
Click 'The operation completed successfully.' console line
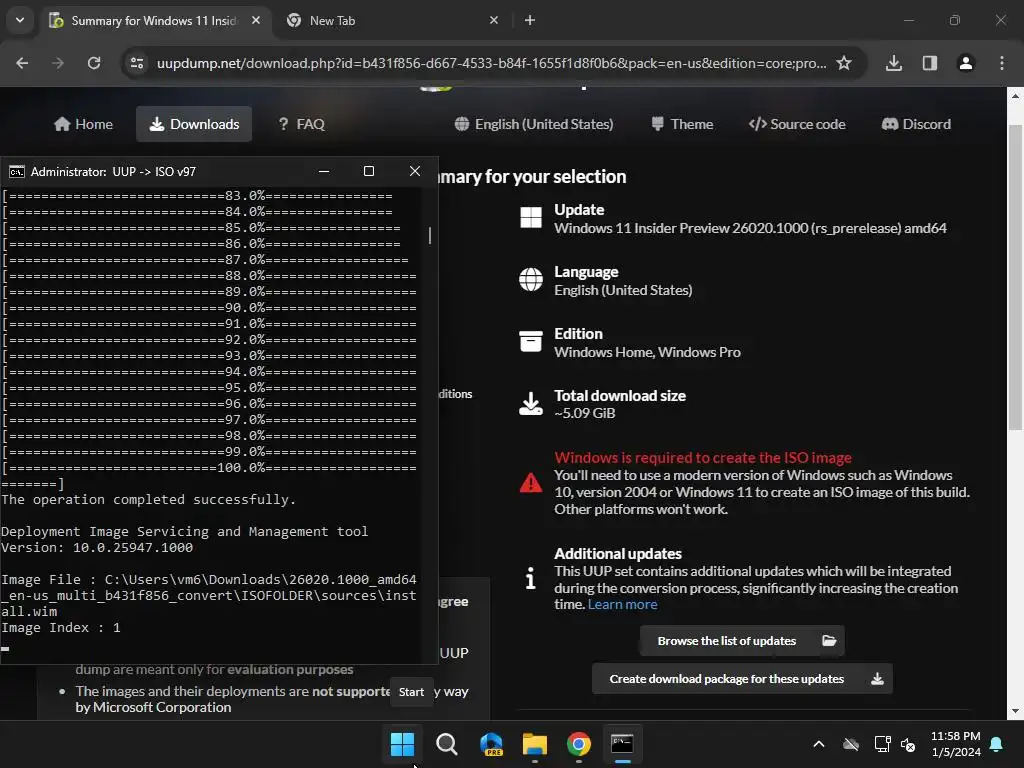pos(148,500)
